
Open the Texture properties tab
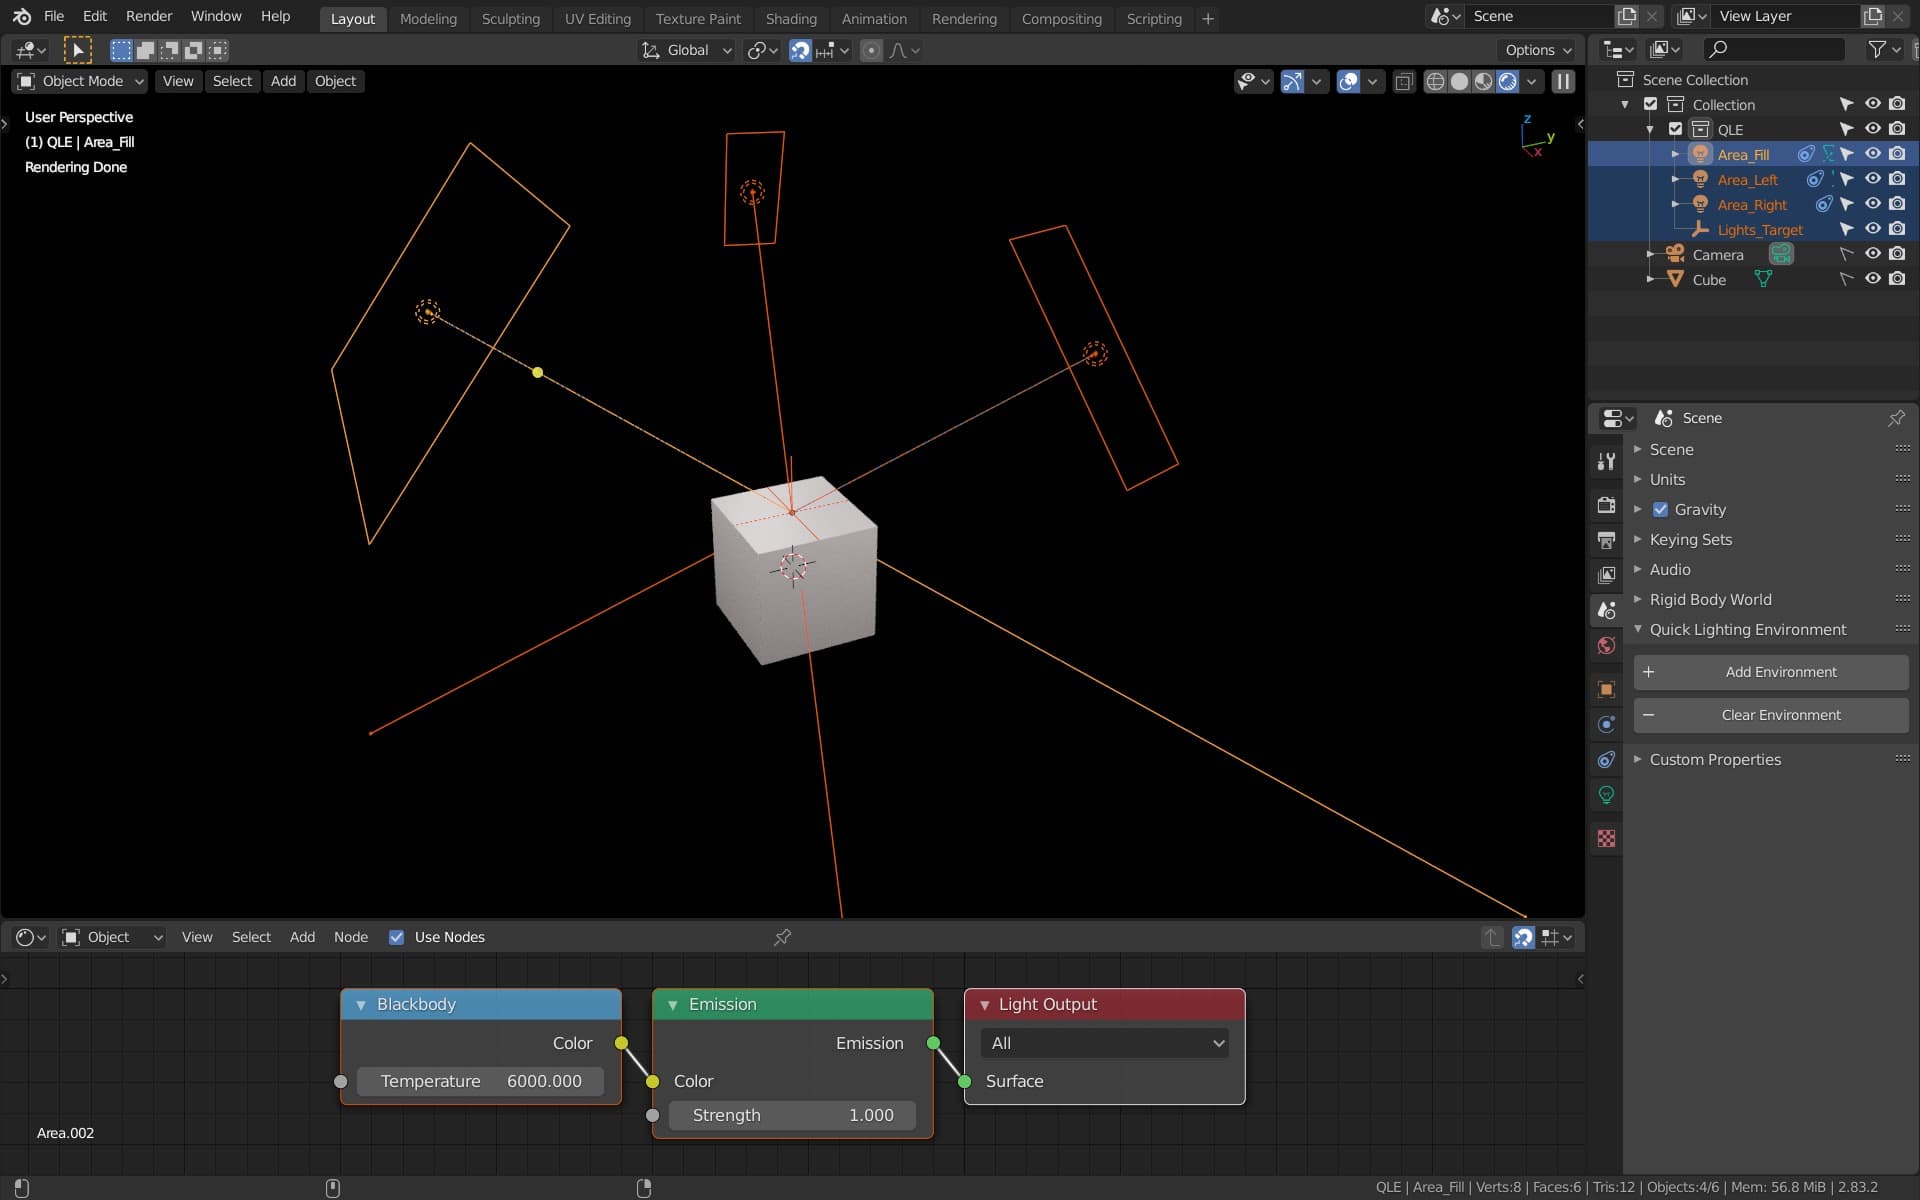click(x=1607, y=838)
